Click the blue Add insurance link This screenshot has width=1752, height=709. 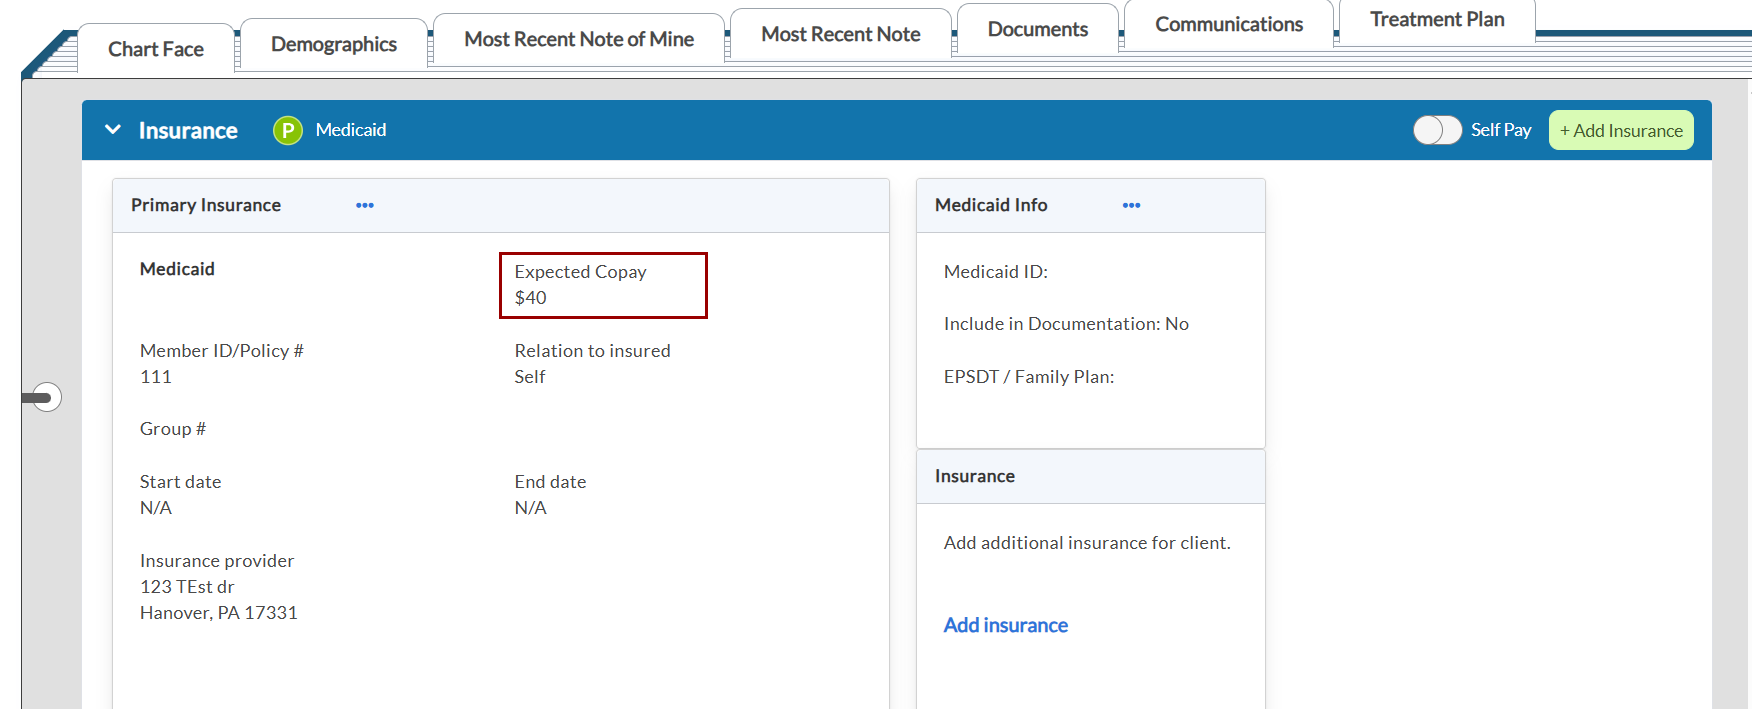tap(1005, 625)
